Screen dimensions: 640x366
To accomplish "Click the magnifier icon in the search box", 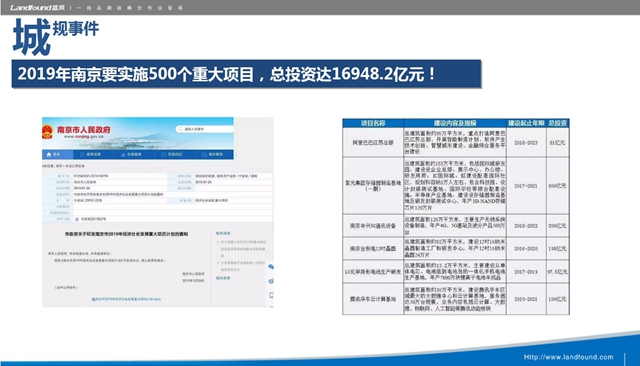I will [x=180, y=129].
